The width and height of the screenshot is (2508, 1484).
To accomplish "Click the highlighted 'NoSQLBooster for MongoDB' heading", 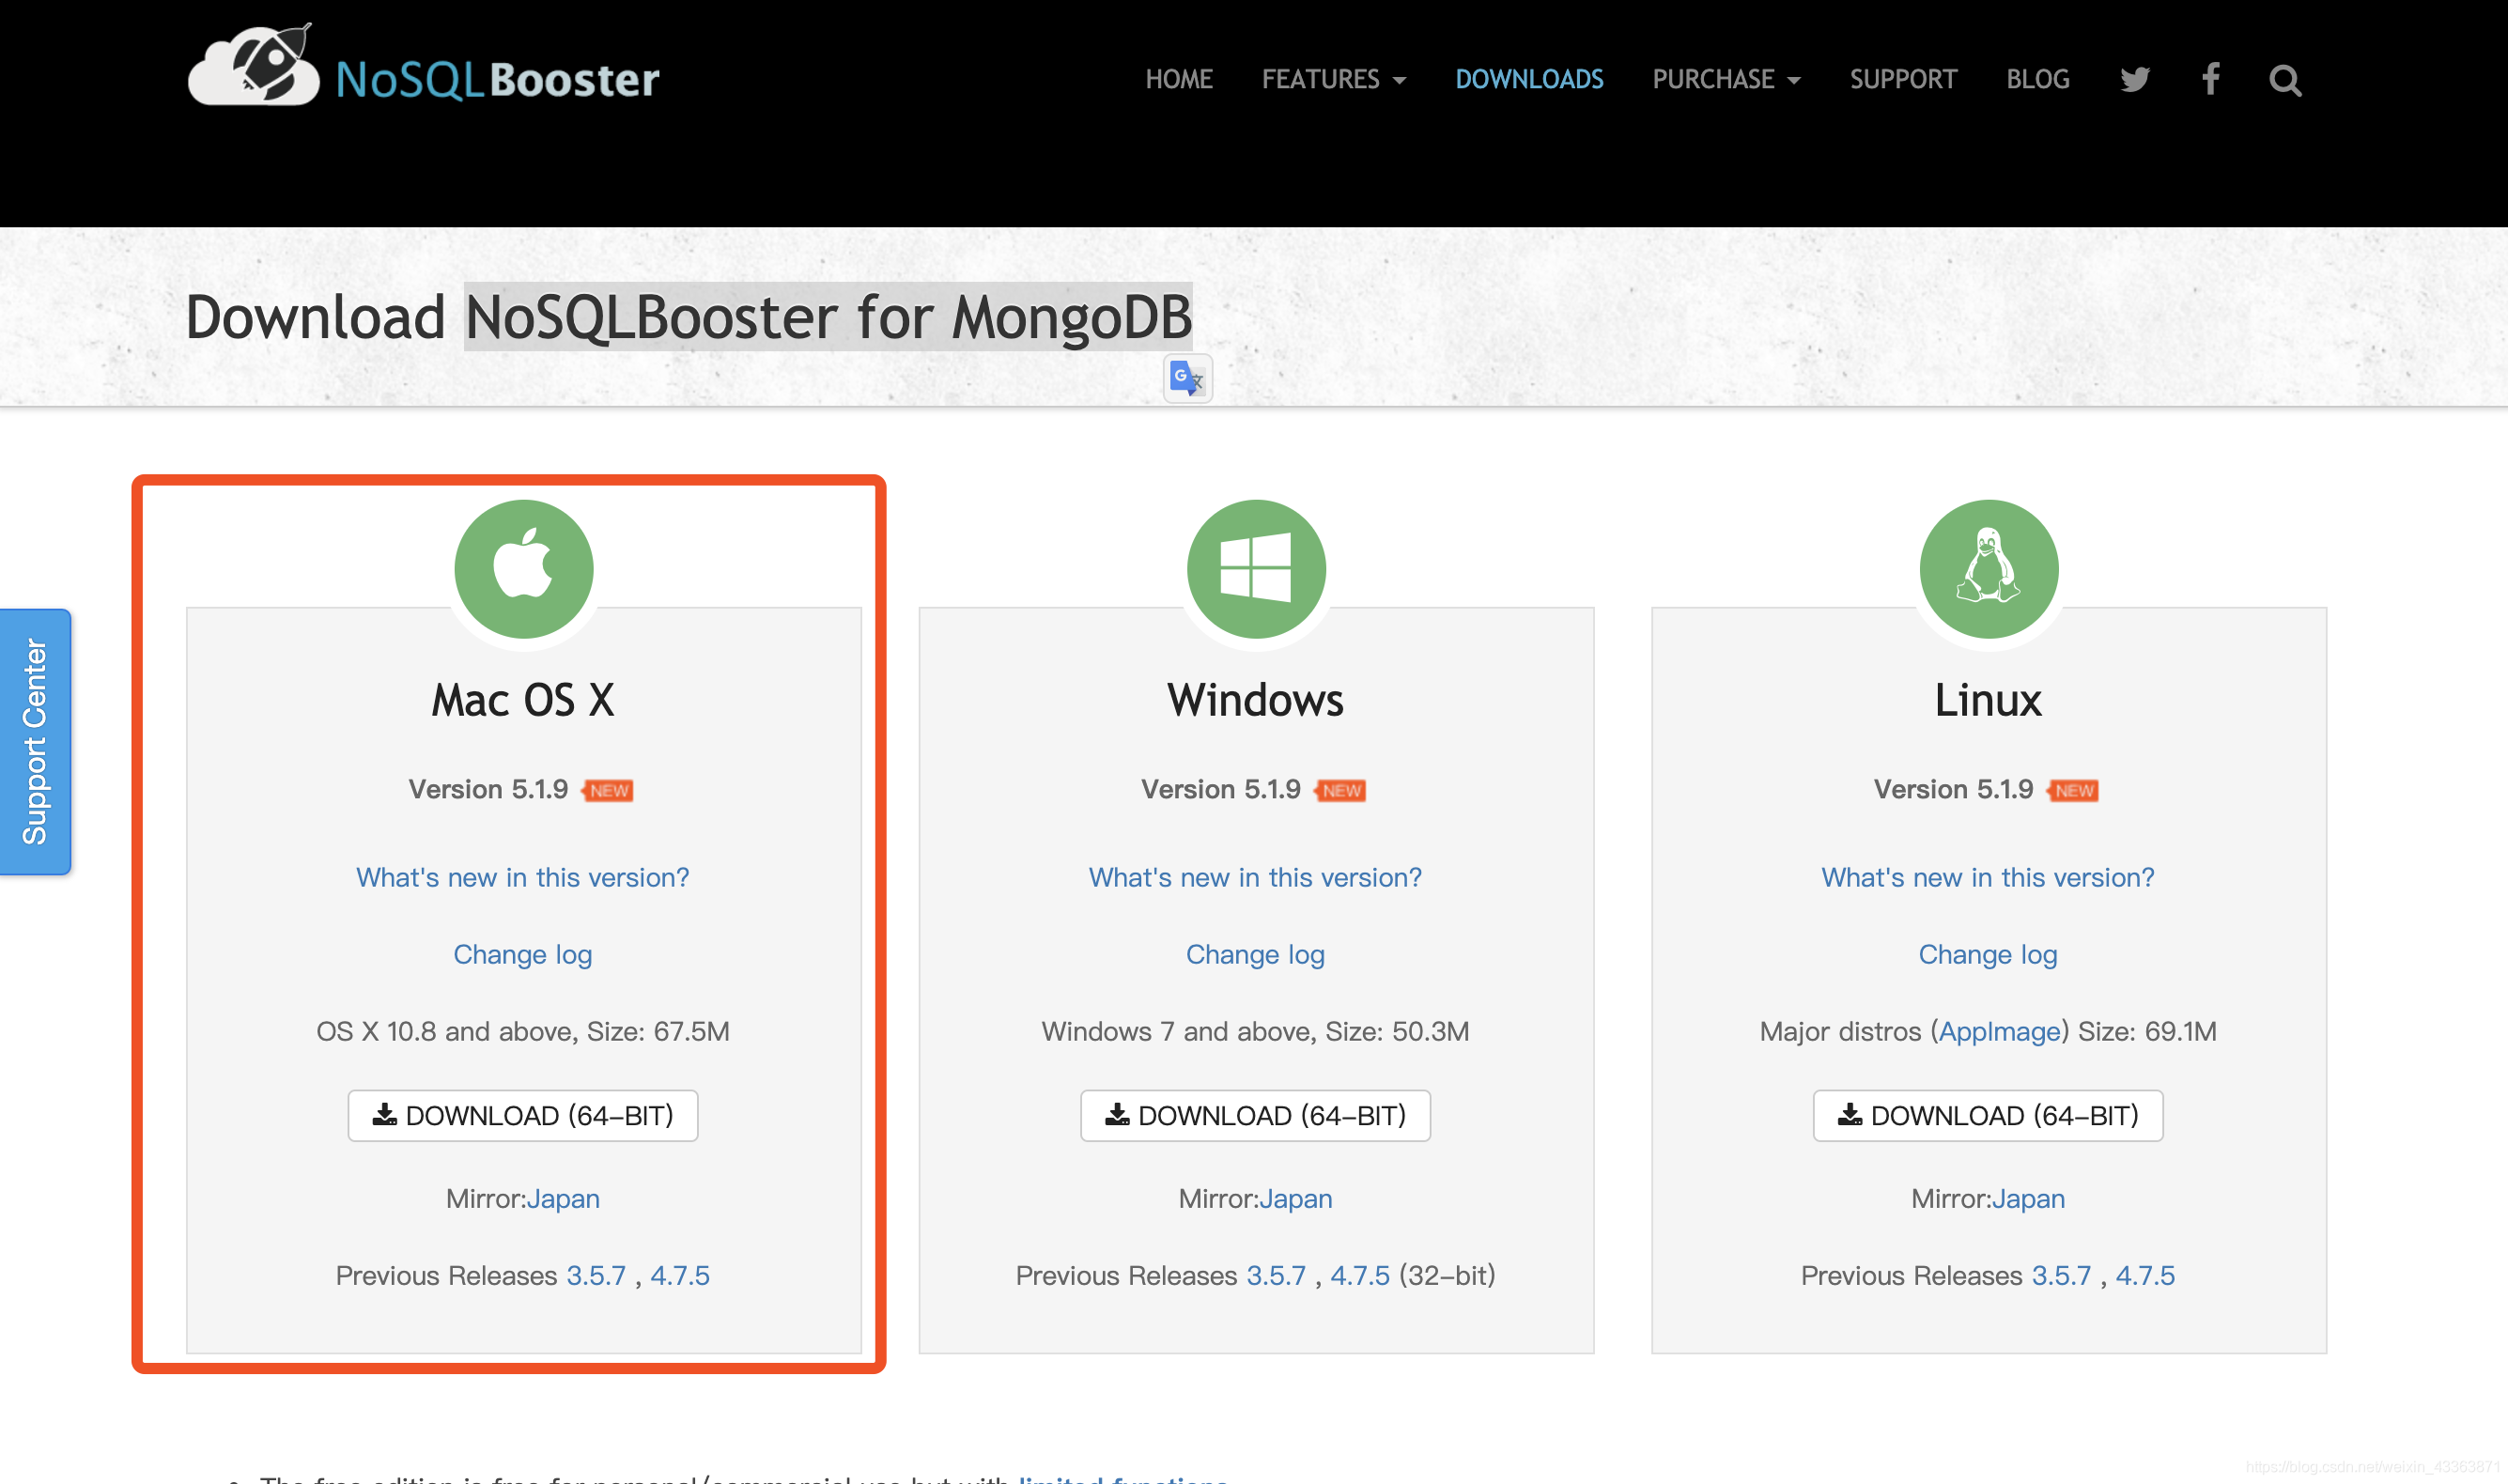I will point(828,317).
